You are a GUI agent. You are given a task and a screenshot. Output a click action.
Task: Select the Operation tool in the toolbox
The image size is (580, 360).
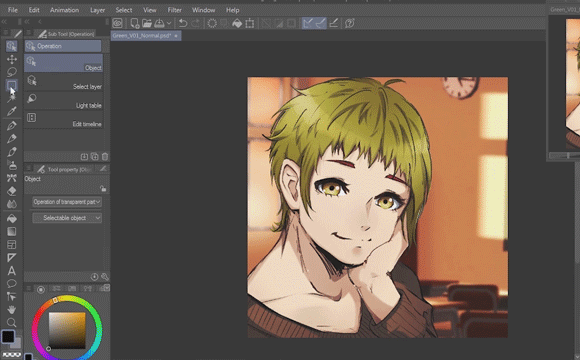[x=11, y=46]
